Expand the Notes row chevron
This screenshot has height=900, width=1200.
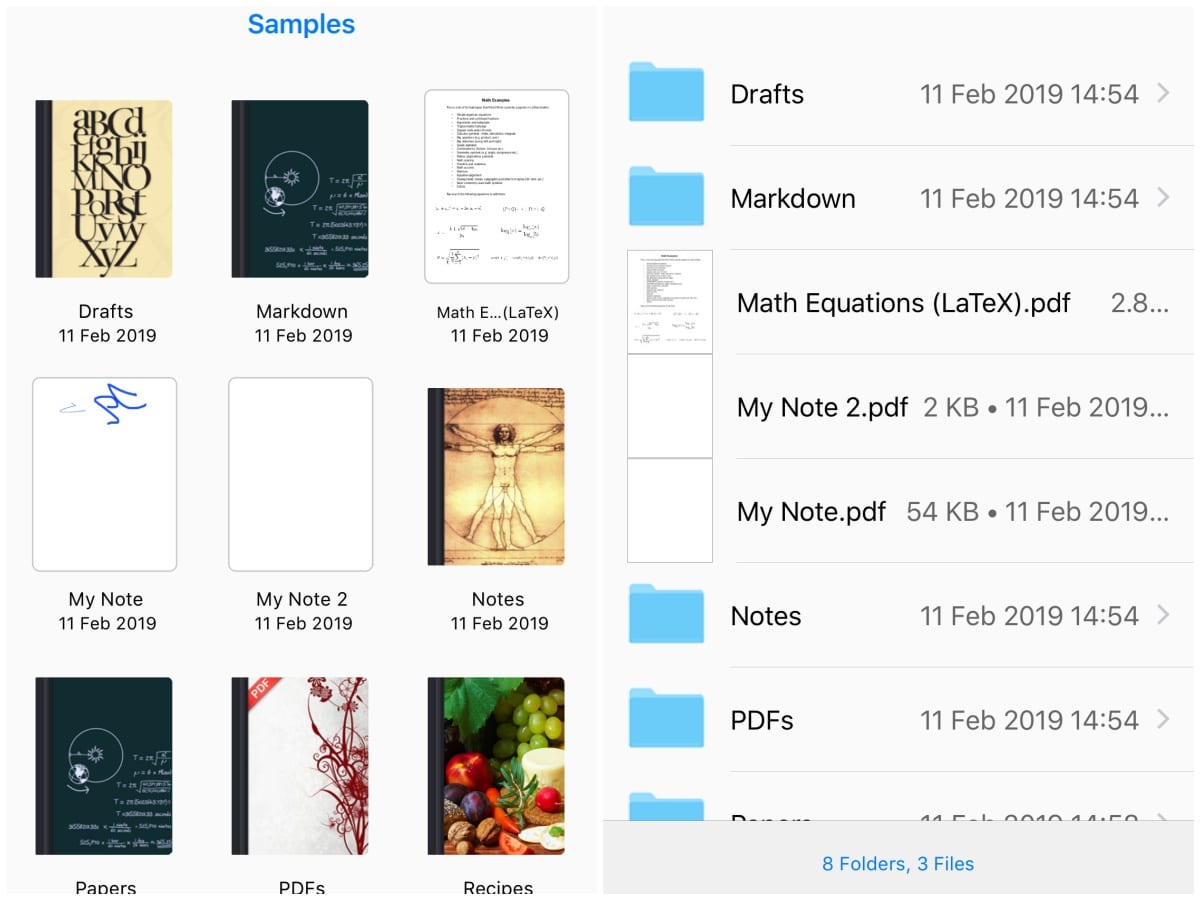1163,615
